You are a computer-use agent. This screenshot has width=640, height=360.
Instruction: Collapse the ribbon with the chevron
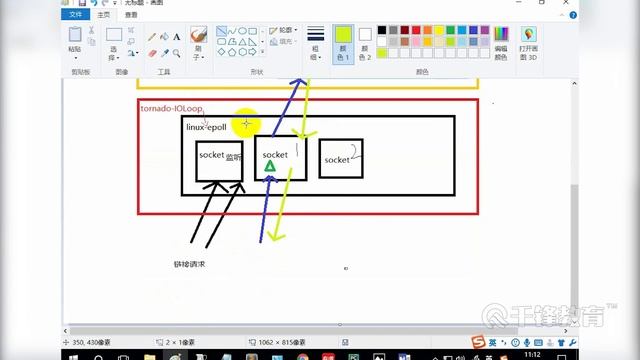562,15
